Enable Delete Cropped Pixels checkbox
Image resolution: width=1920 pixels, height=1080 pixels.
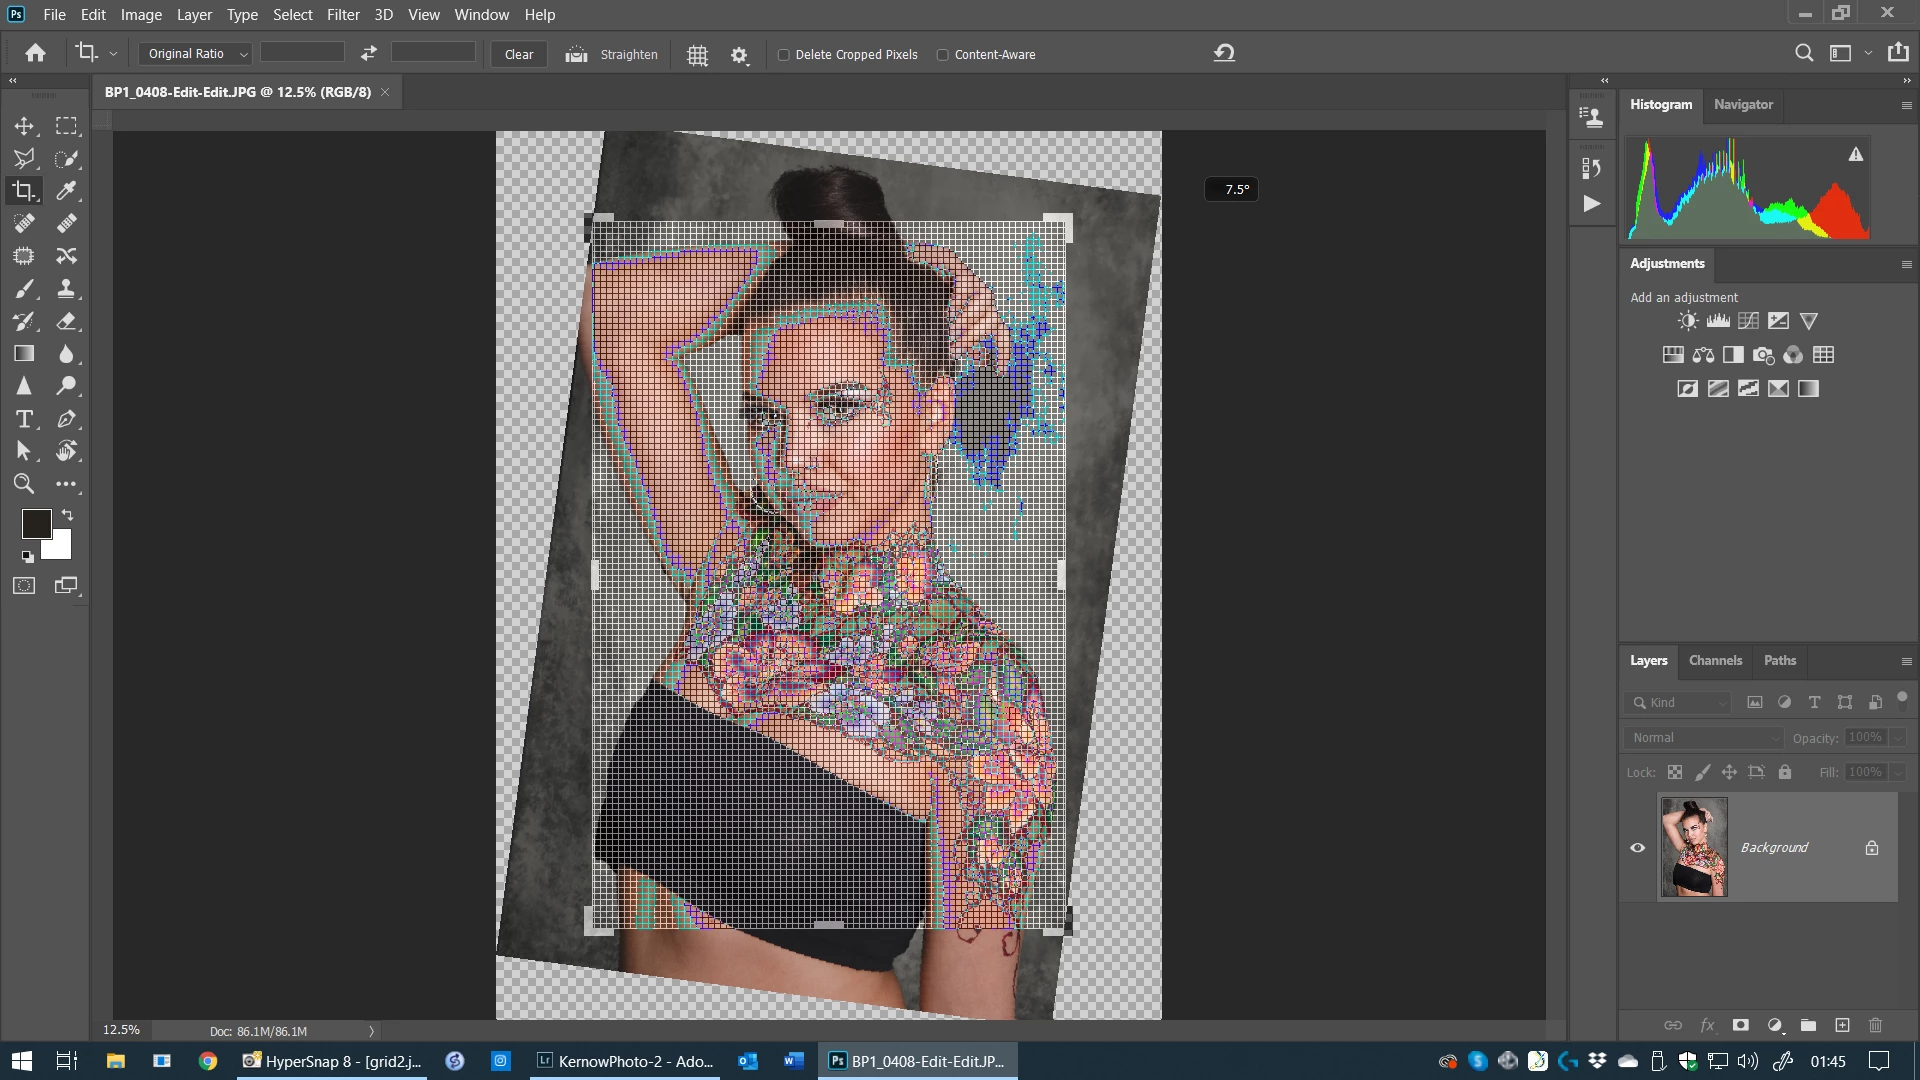[x=784, y=55]
